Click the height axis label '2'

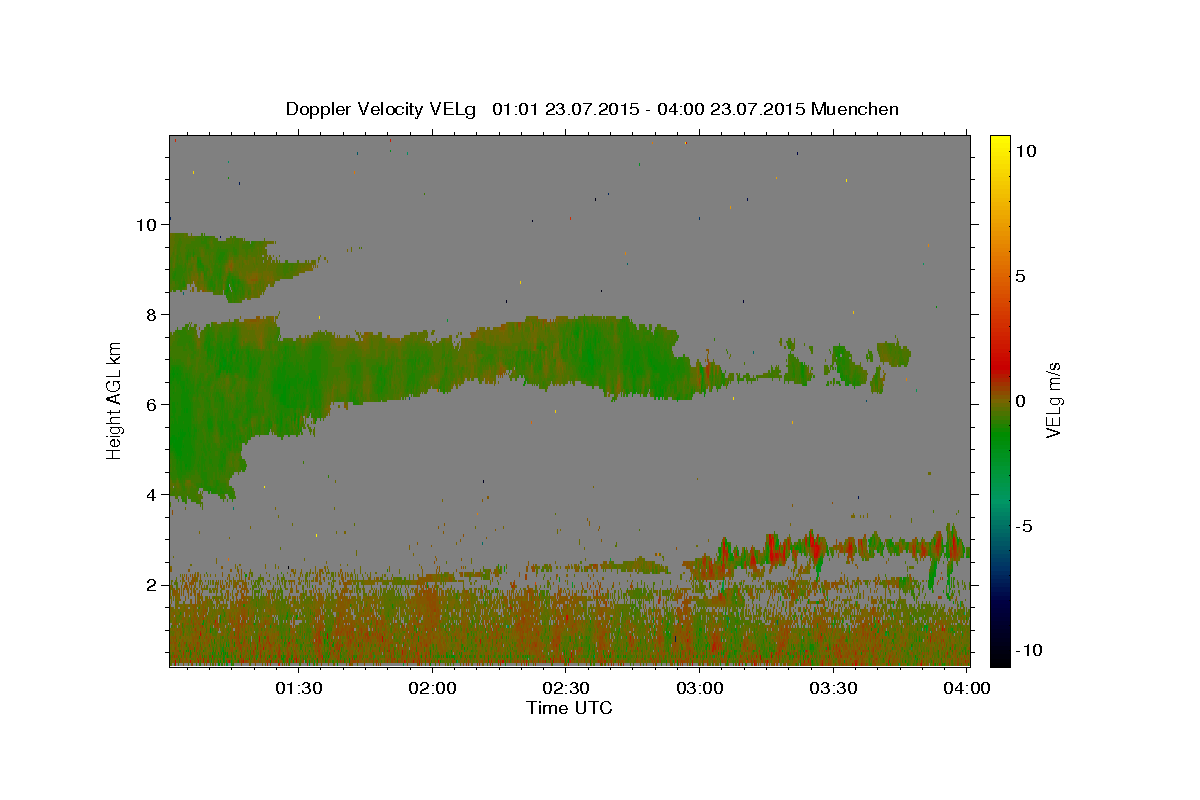coord(153,585)
